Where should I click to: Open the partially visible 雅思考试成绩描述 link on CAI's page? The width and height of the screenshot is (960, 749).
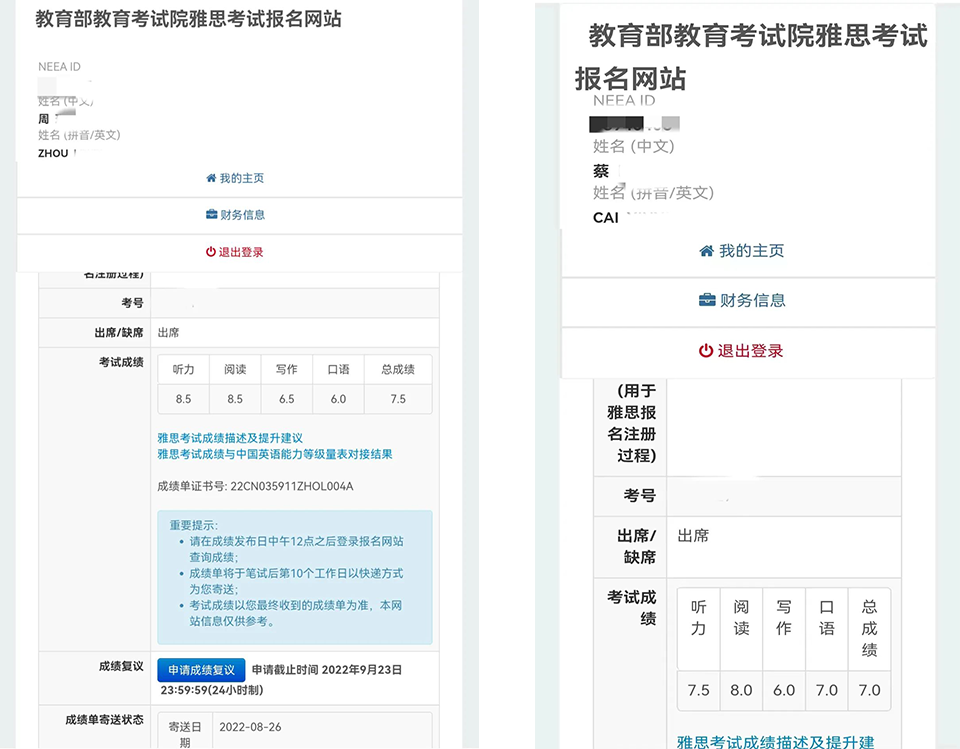click(775, 741)
